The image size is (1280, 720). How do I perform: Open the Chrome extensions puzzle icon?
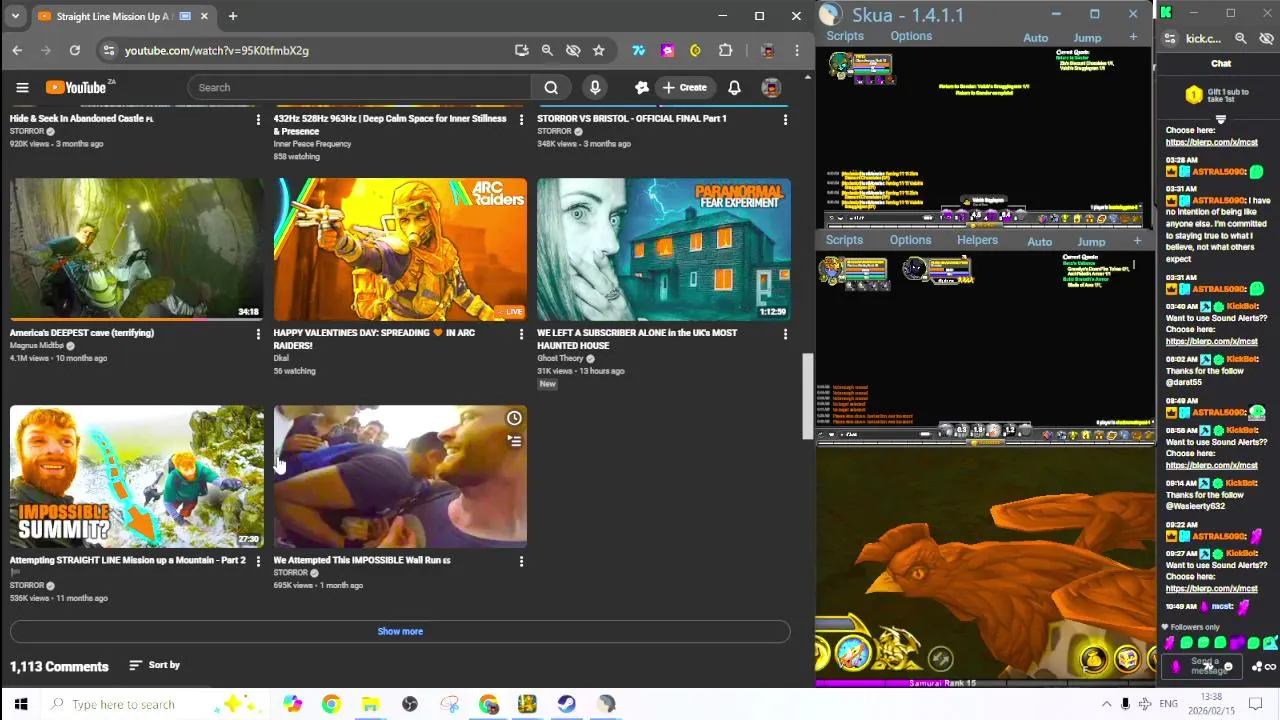[725, 50]
